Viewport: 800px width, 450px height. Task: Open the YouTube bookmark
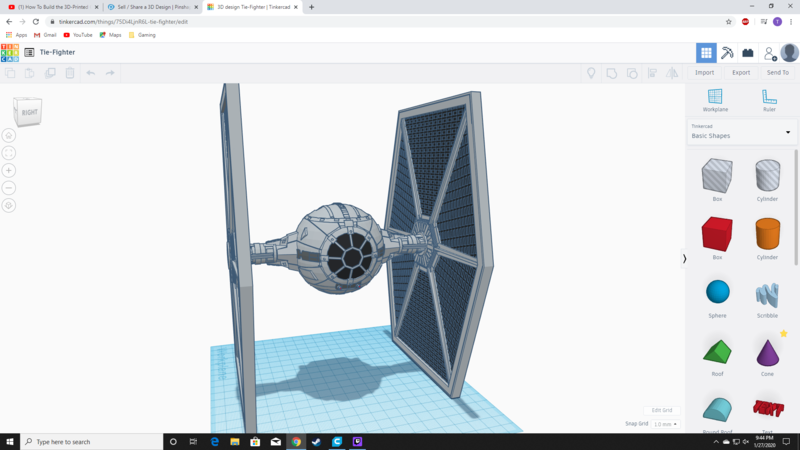(78, 35)
